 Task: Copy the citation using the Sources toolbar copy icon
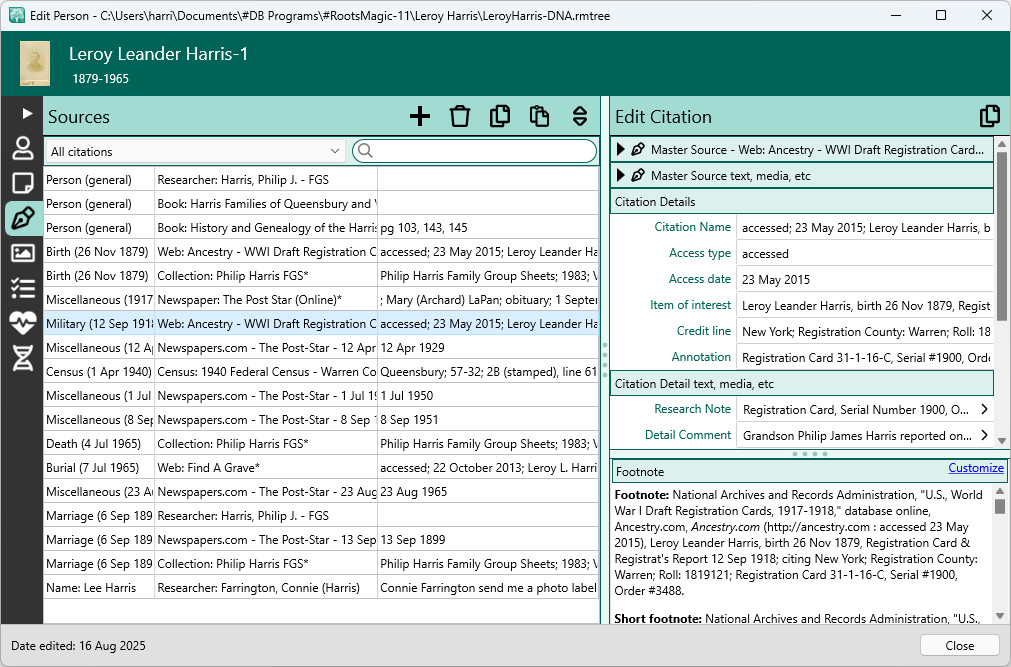tap(500, 116)
